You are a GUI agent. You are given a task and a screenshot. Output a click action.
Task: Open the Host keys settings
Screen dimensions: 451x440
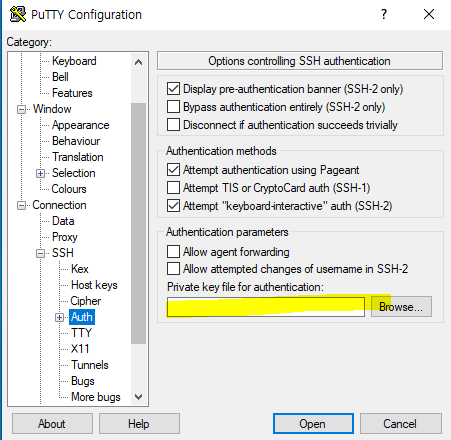[94, 285]
